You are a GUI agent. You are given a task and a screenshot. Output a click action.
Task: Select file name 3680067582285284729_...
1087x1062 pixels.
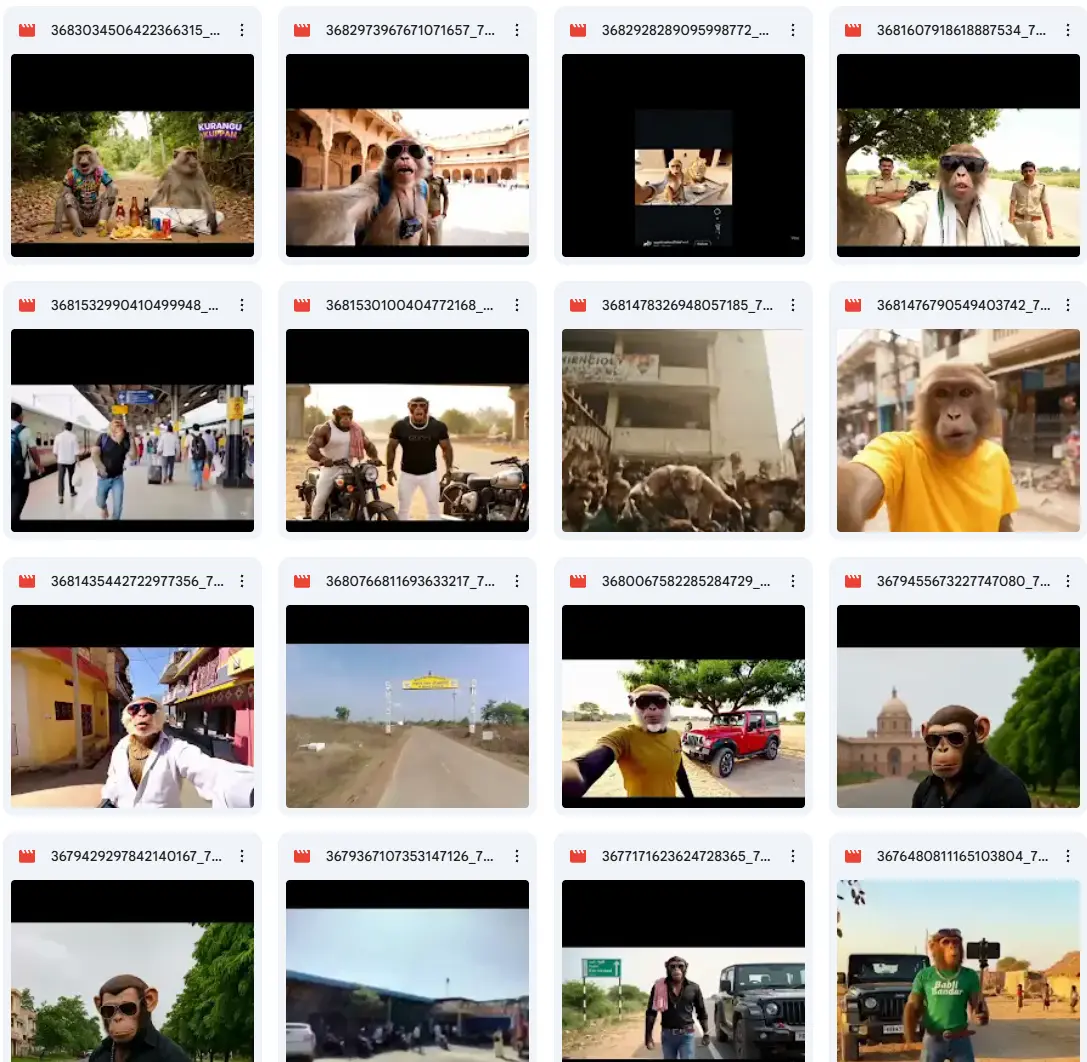[x=686, y=581]
